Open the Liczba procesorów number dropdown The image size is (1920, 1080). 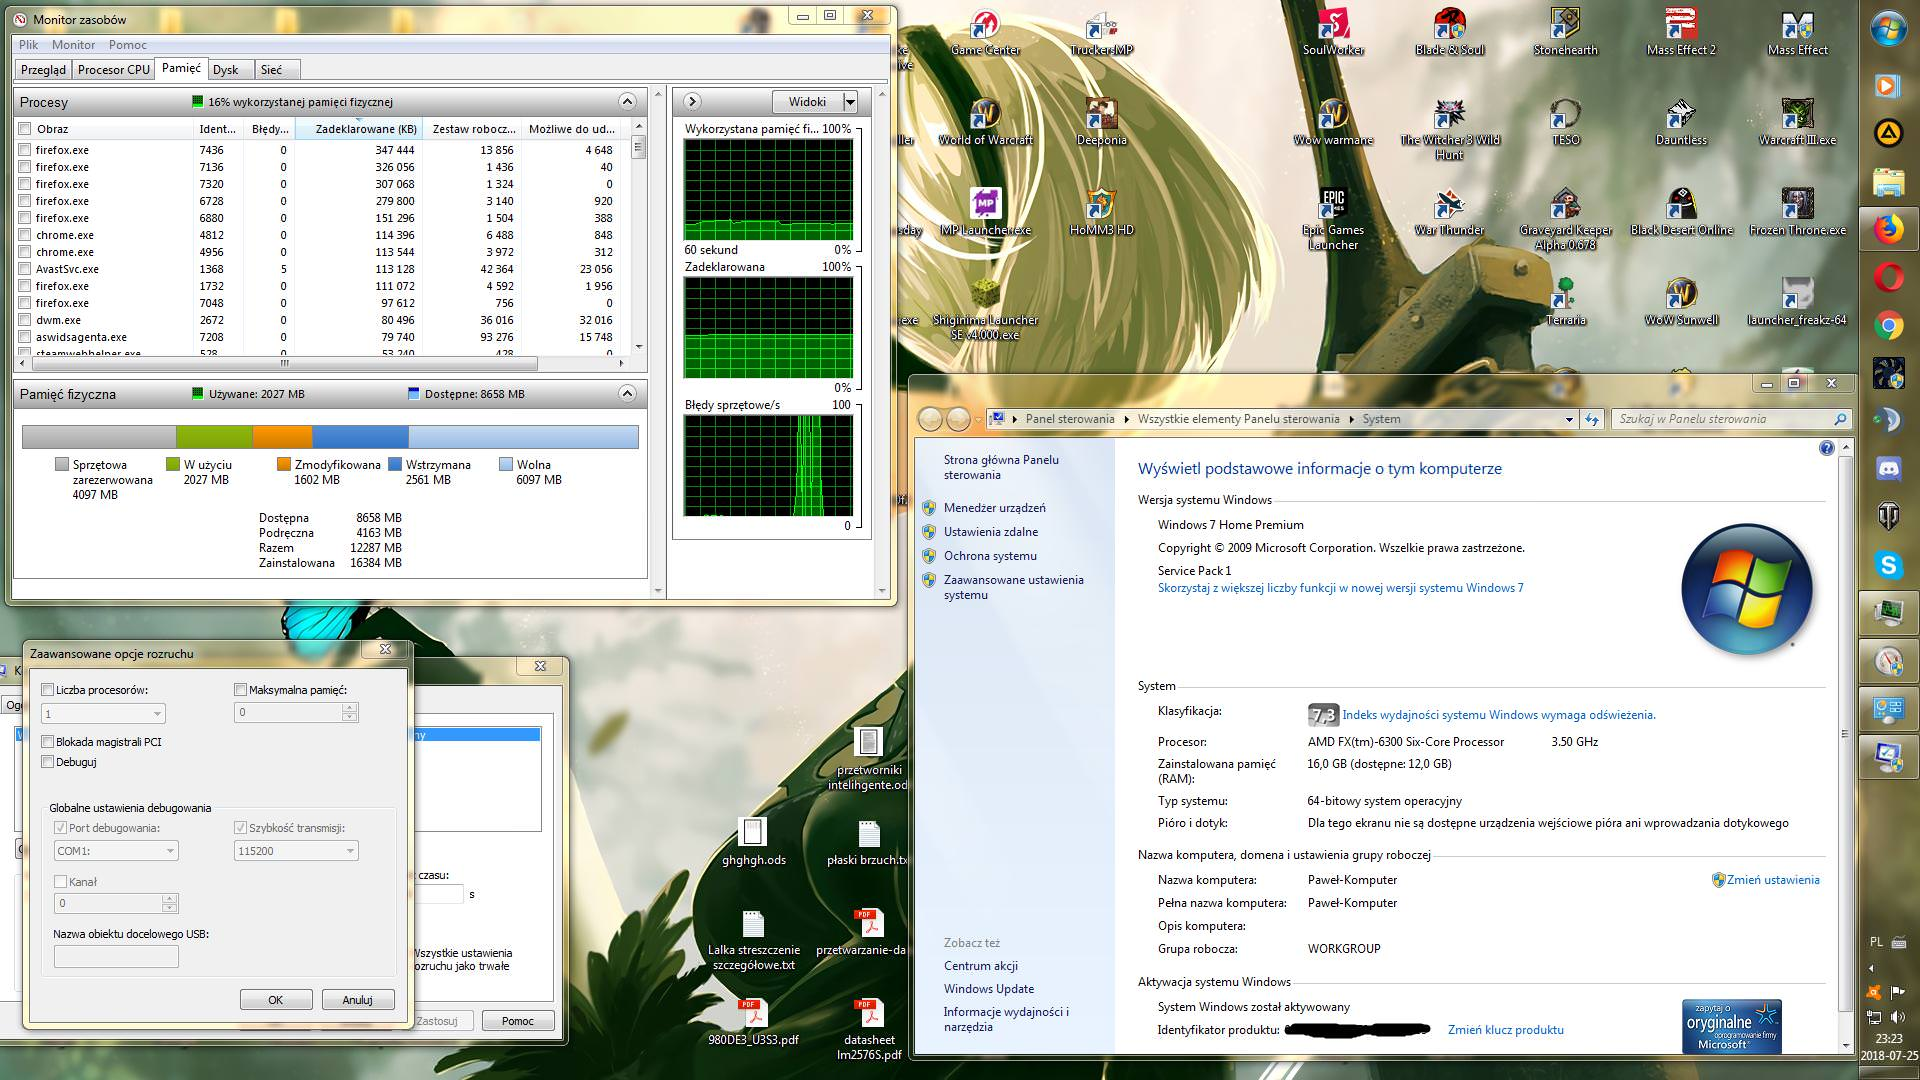(x=157, y=714)
